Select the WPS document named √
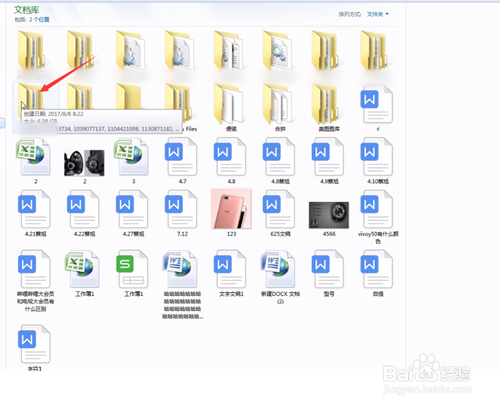Viewport: 500px width, 407px height. [378, 107]
